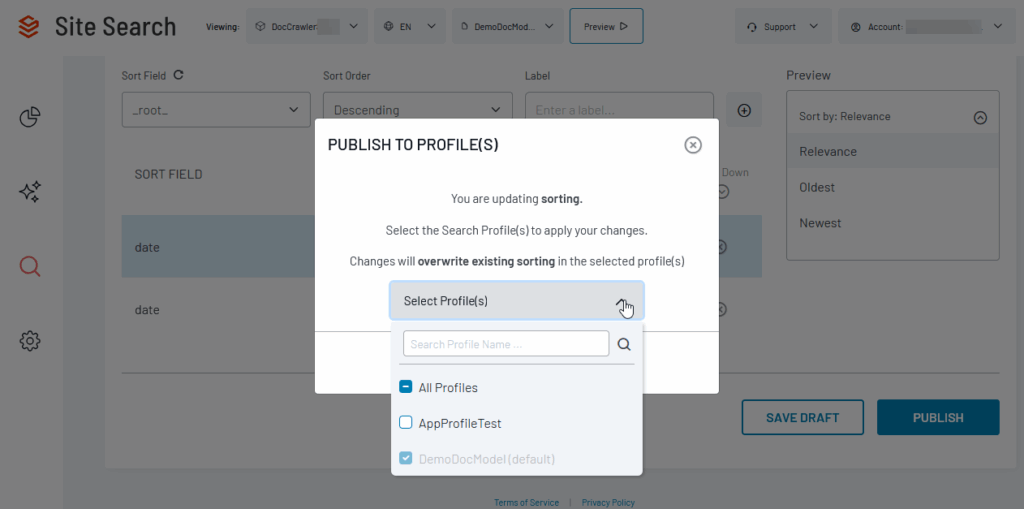
Task: Click the add sort field plus icon
Action: (x=744, y=110)
